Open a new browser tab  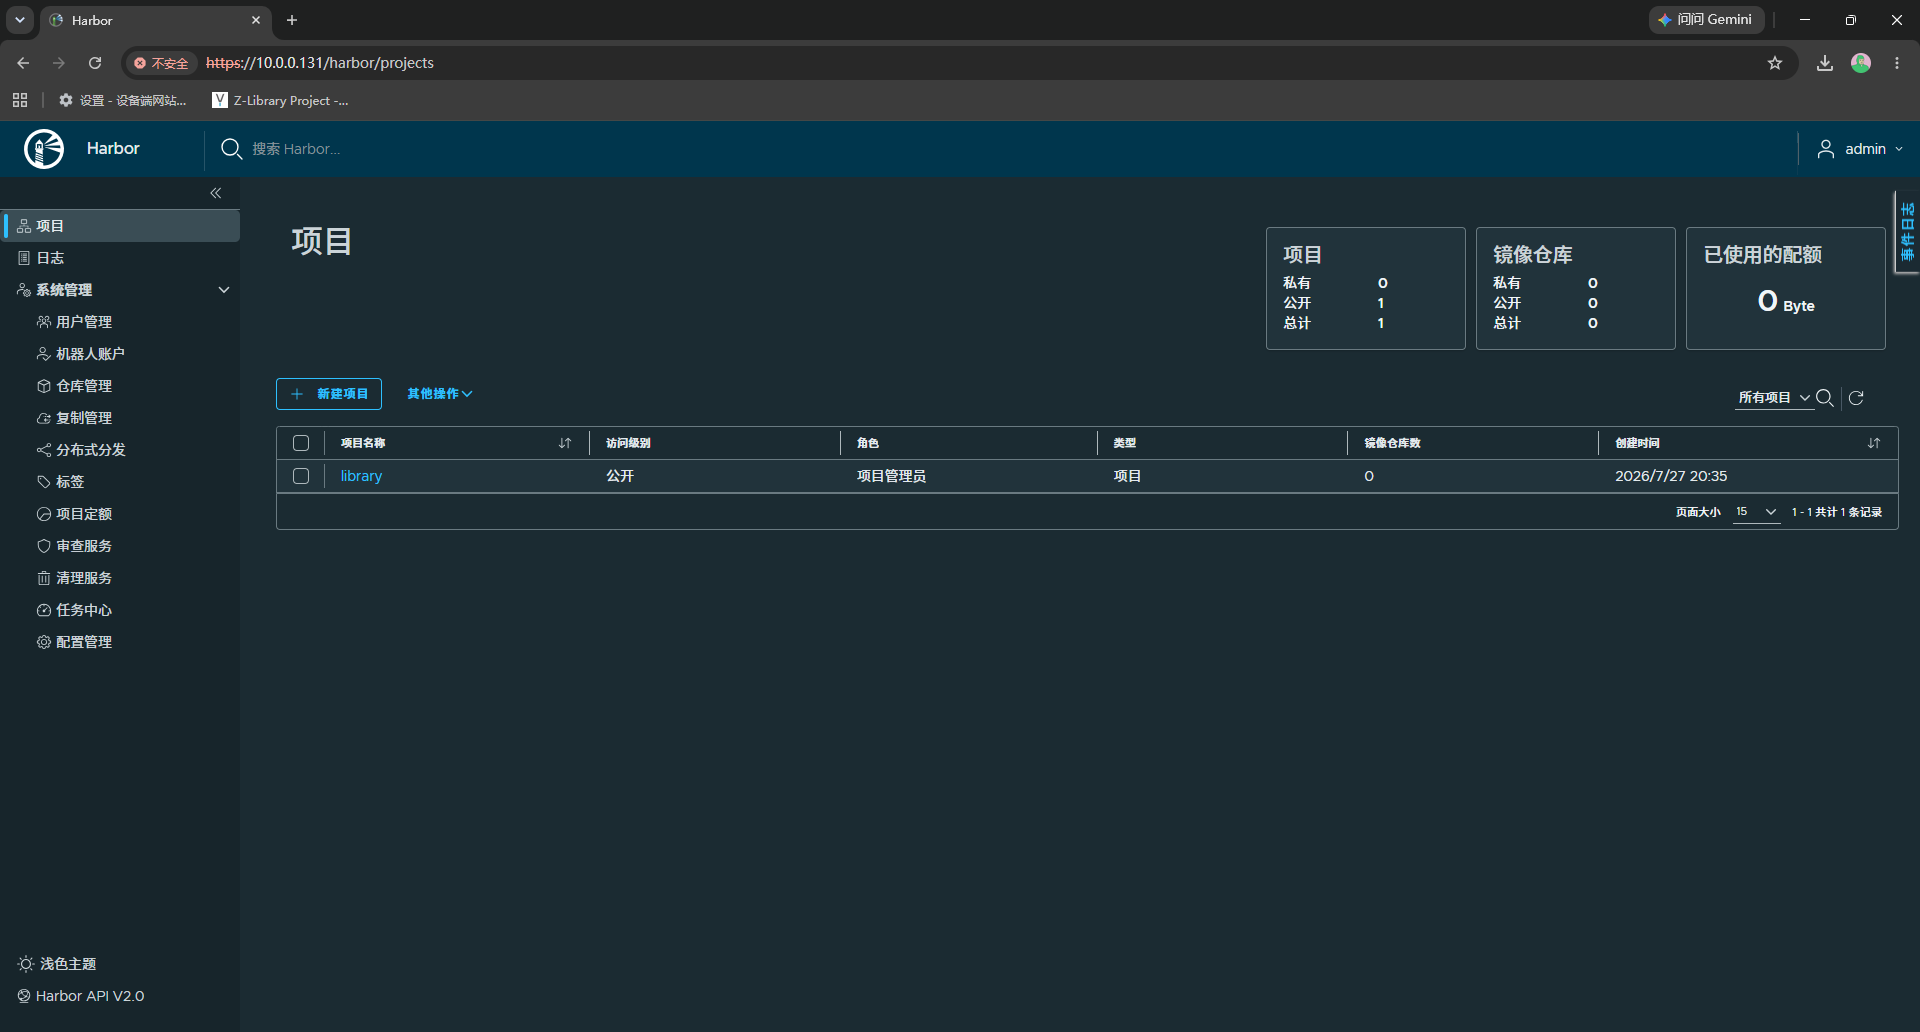(x=292, y=20)
